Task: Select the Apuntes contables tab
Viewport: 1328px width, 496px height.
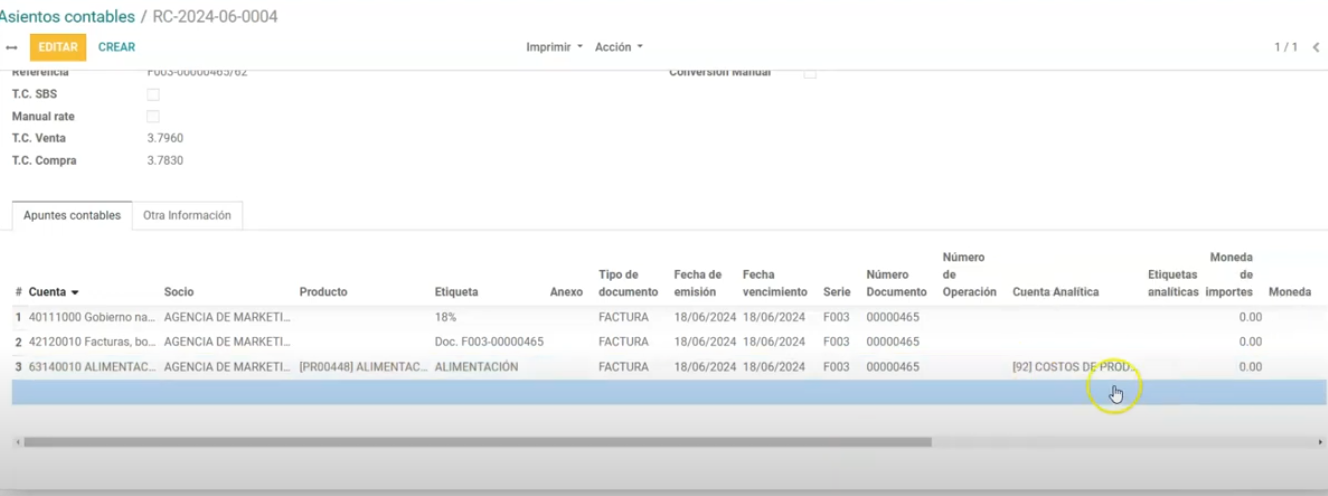Action: [x=72, y=216]
